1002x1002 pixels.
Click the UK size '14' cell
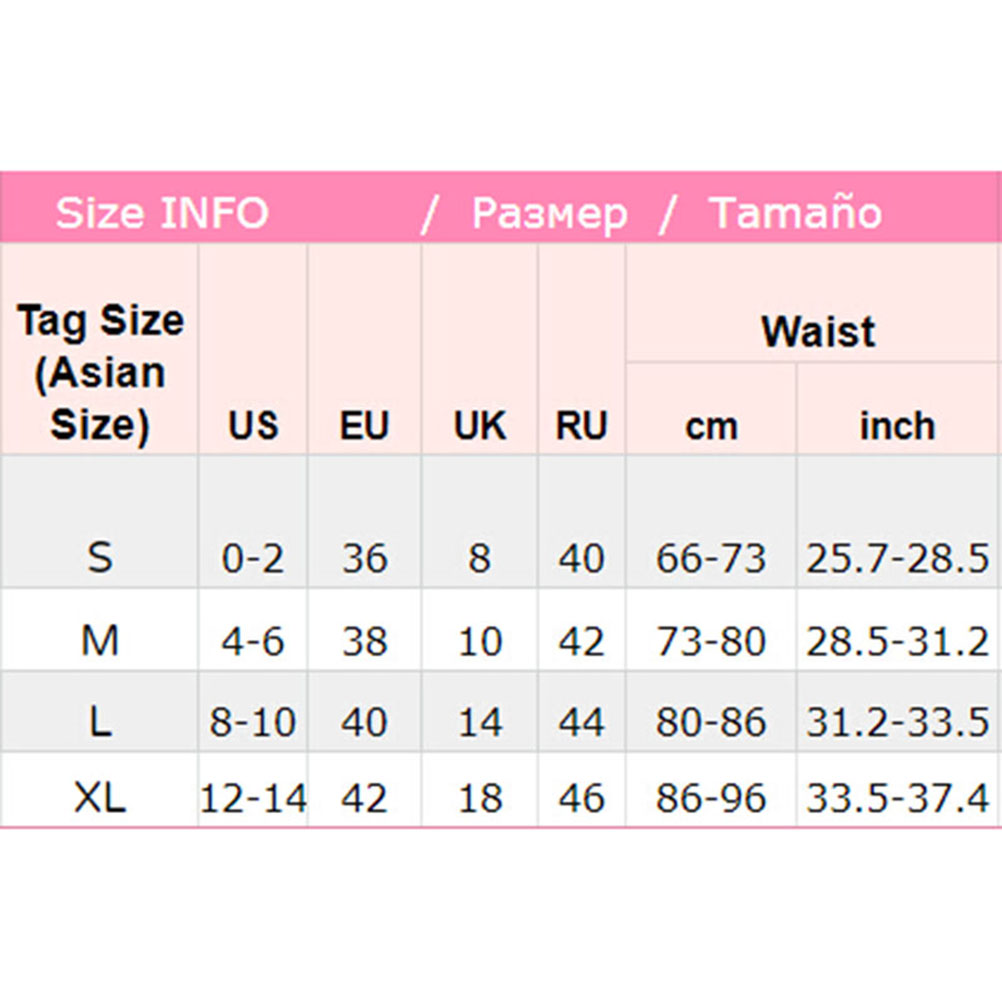480,721
